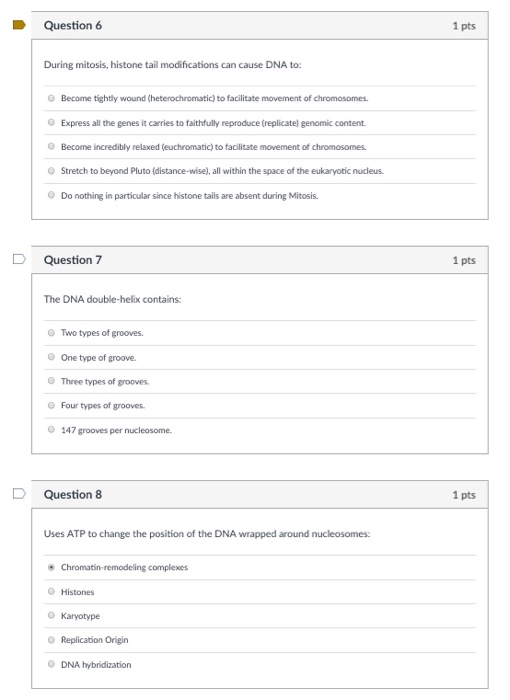
Task: Select "DNA hybridization" option
Action: (x=51, y=664)
